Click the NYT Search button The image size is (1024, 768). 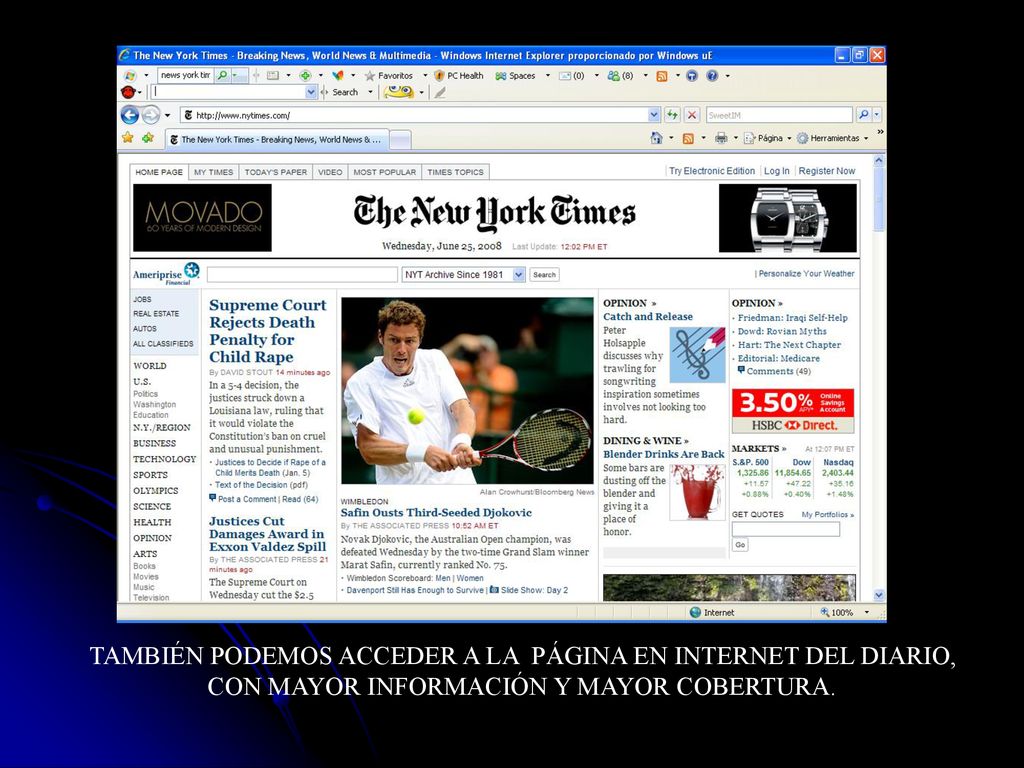[544, 275]
